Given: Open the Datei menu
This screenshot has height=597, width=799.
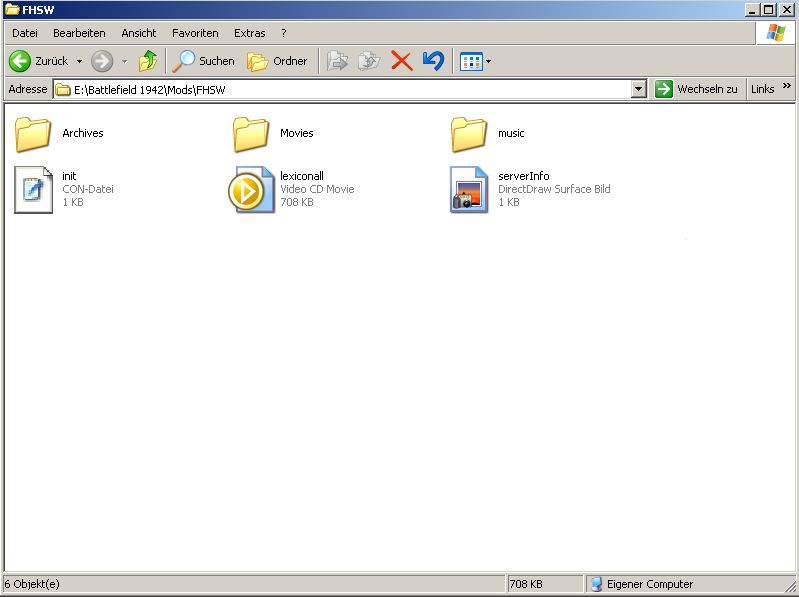Looking at the screenshot, I should click(25, 33).
